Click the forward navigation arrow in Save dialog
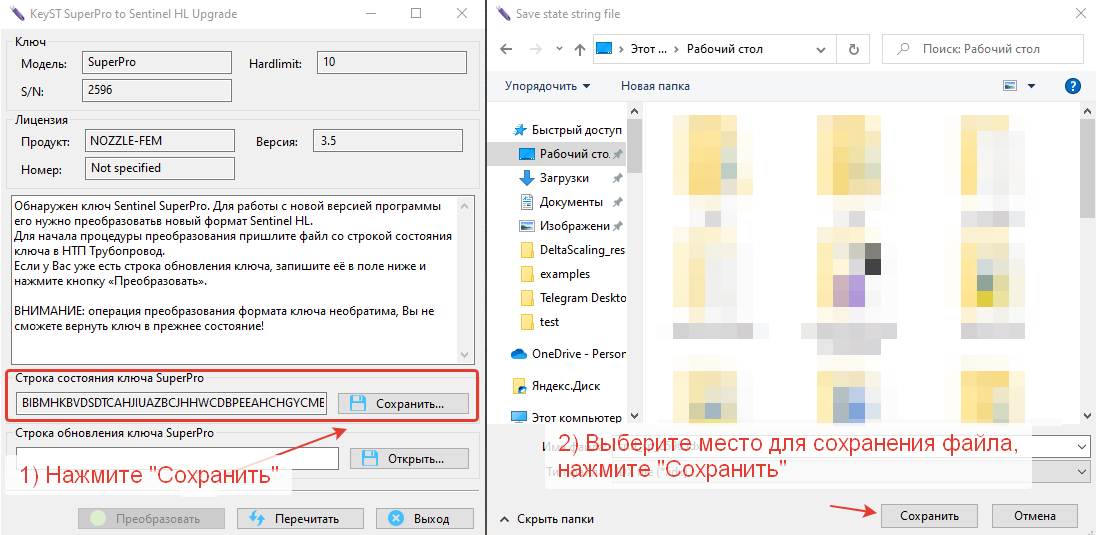The width and height of the screenshot is (1099, 535). tap(535, 49)
